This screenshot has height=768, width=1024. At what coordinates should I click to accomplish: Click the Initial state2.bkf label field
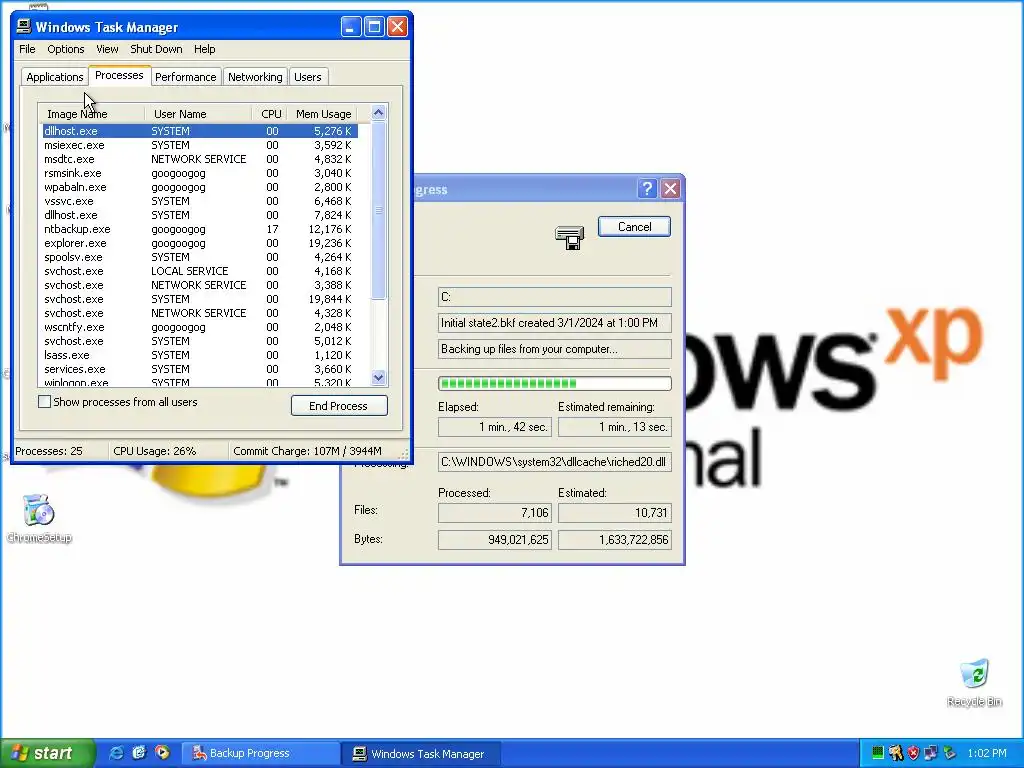(x=554, y=323)
